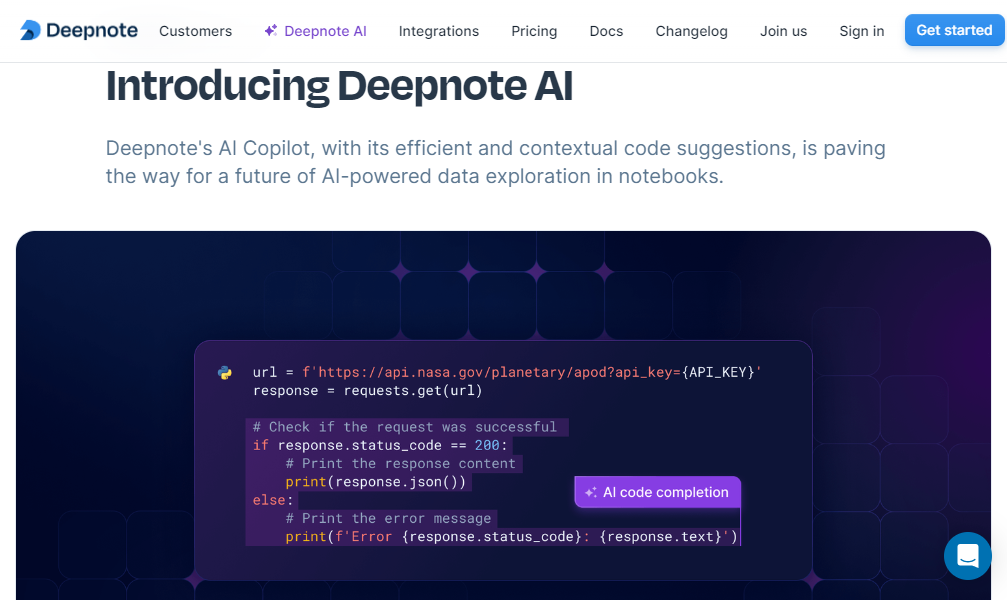Open the chat support bubble
This screenshot has height=600, width=1007.
pyautogui.click(x=967, y=556)
